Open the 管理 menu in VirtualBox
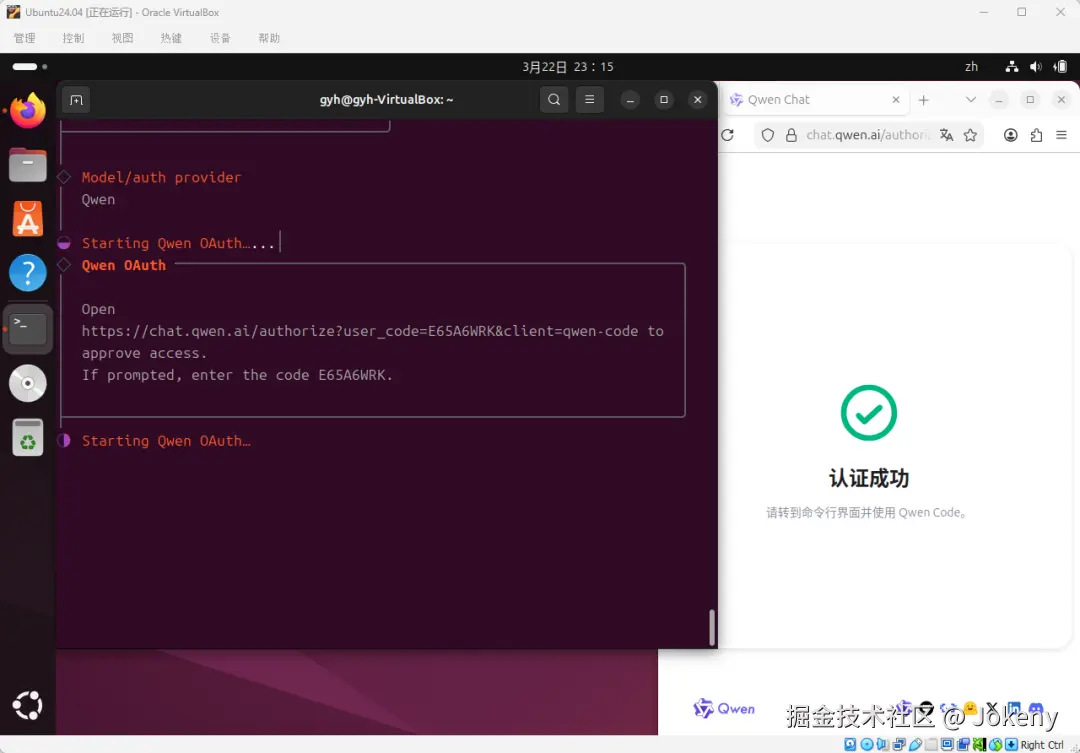 [x=24, y=38]
